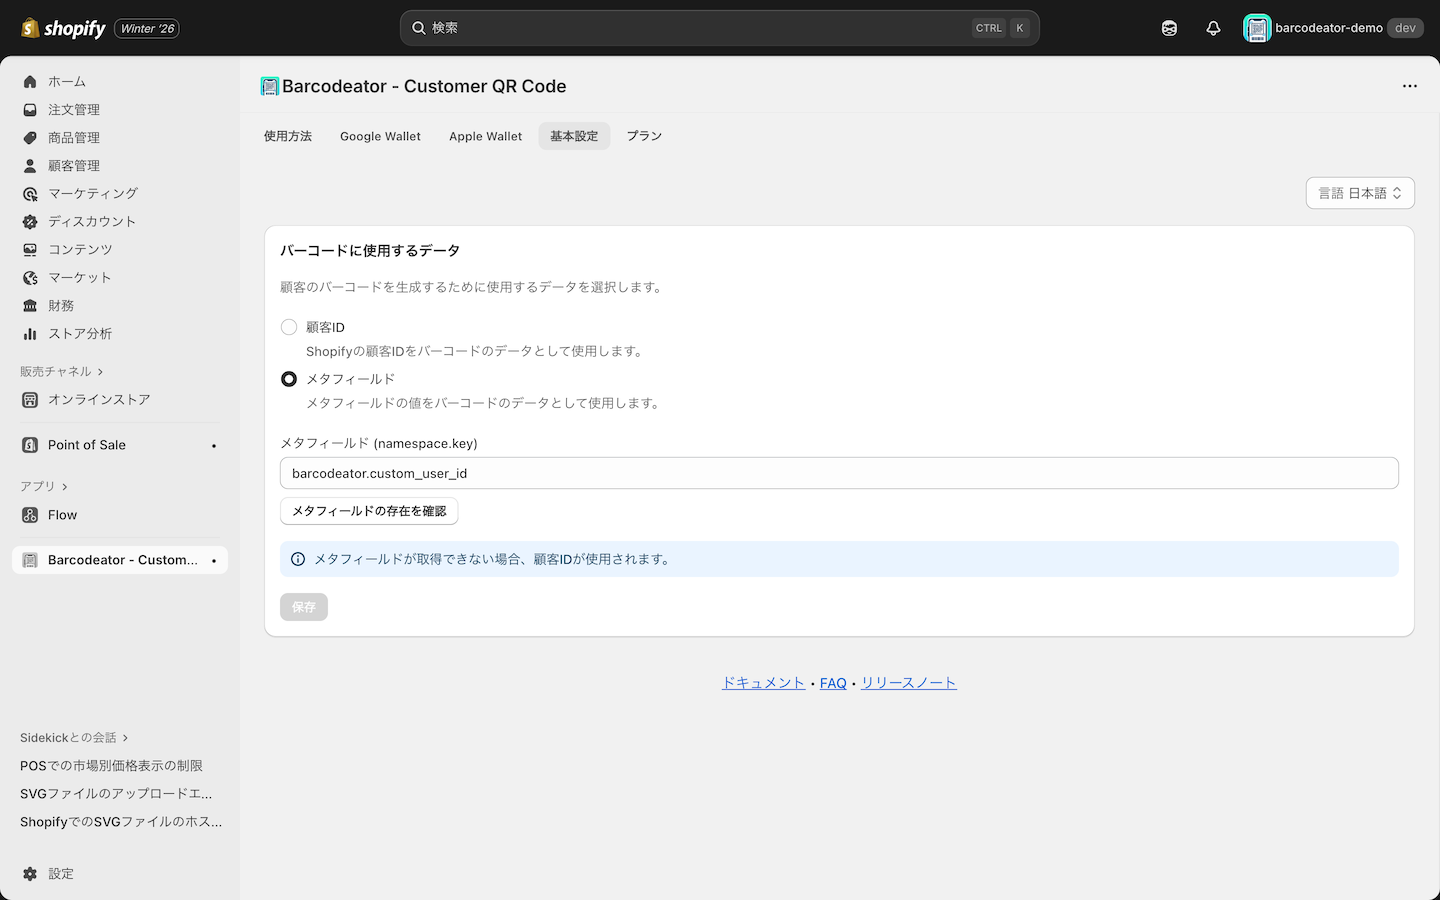The height and width of the screenshot is (900, 1440).
Task: Click the メタフィールドの存在を確認 button
Action: coord(369,510)
